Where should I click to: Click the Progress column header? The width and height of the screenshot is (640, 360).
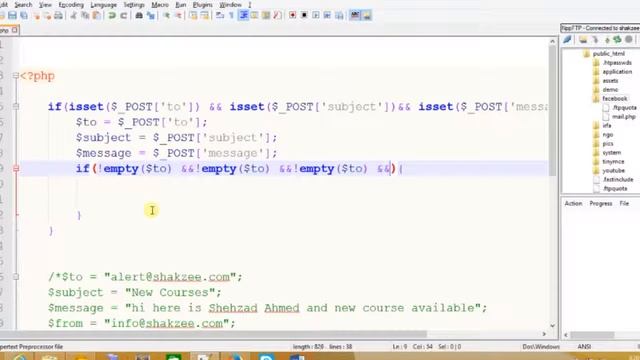pos(600,203)
